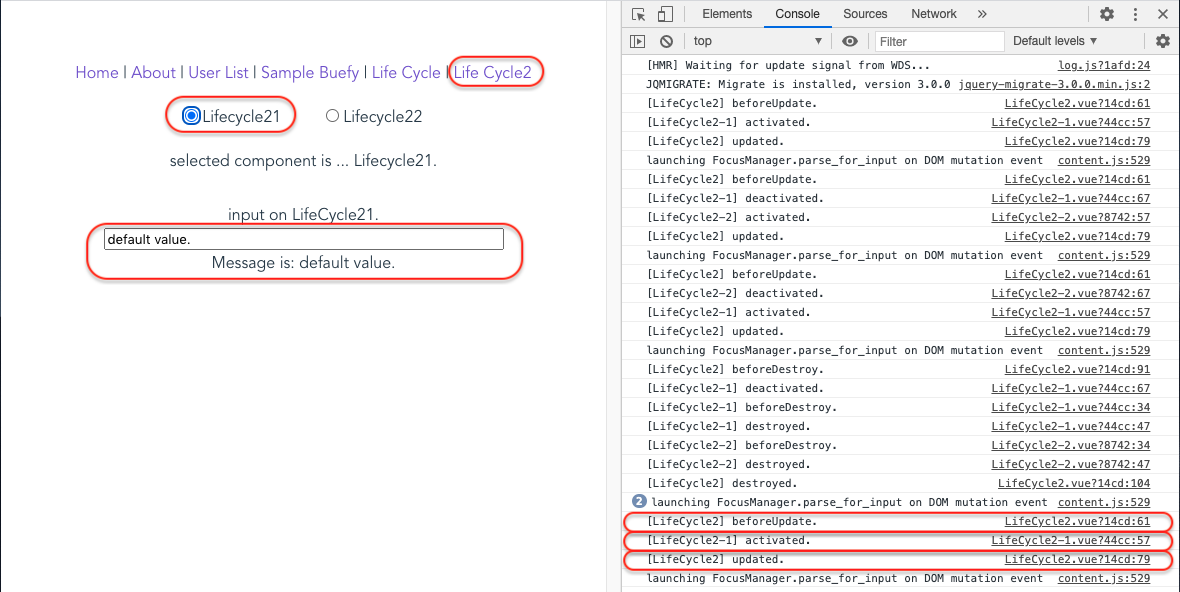The height and width of the screenshot is (592, 1180).
Task: Open the top JavaScript context dropdown
Action: coord(758,41)
